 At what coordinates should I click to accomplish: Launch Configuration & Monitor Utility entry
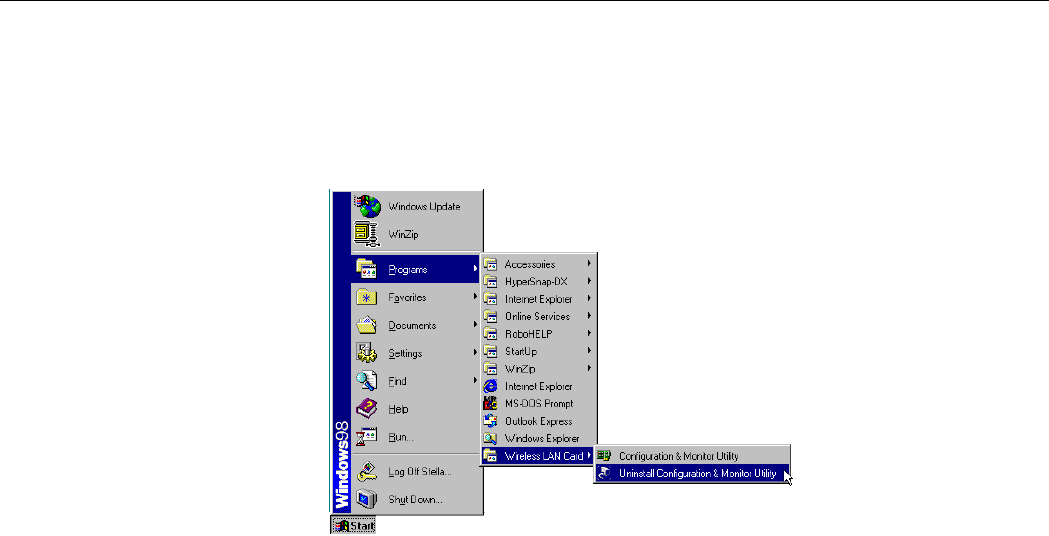(x=692, y=456)
